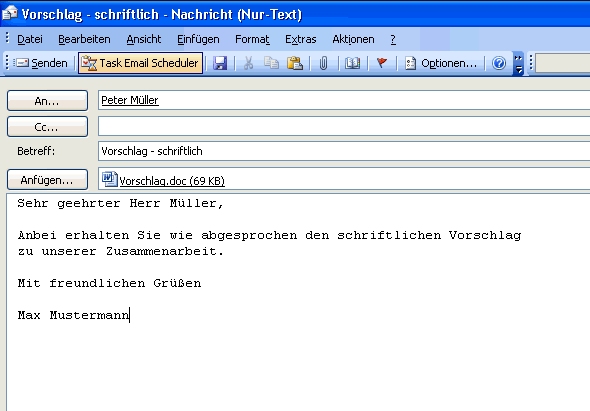Open the Extras menu
Screen dimensions: 590x411
click(x=301, y=39)
